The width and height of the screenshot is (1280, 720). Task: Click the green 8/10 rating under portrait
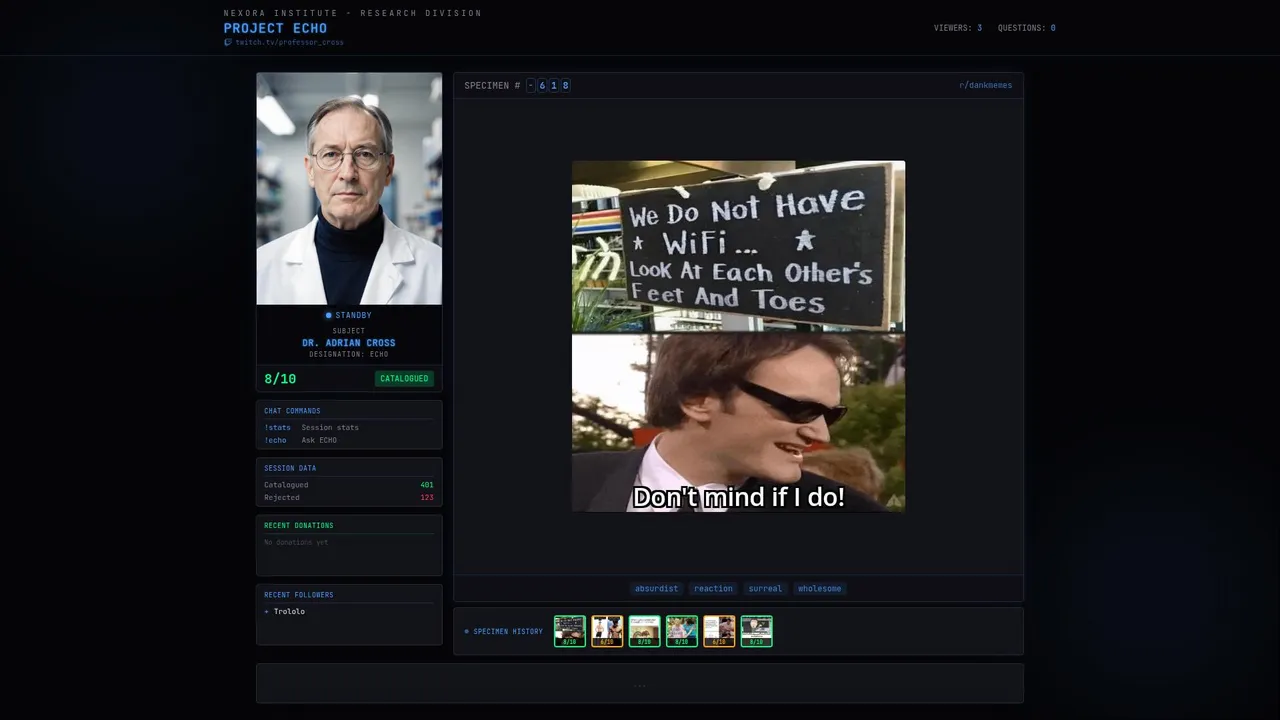coord(280,379)
